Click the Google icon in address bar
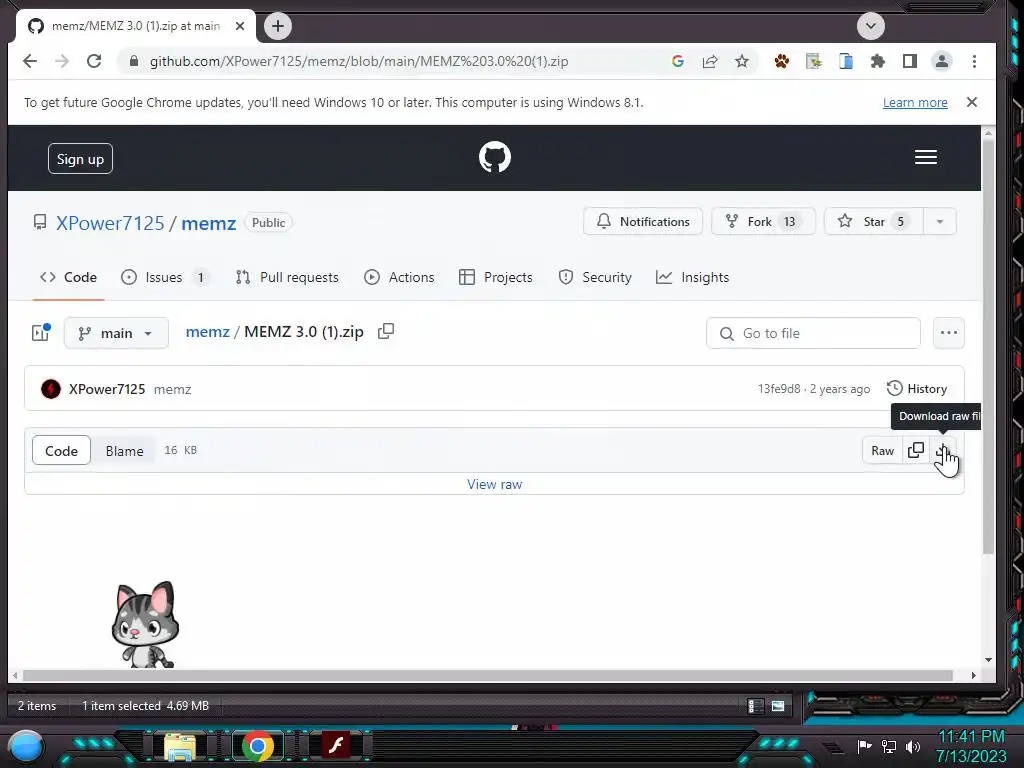The height and width of the screenshot is (768, 1024). (678, 61)
